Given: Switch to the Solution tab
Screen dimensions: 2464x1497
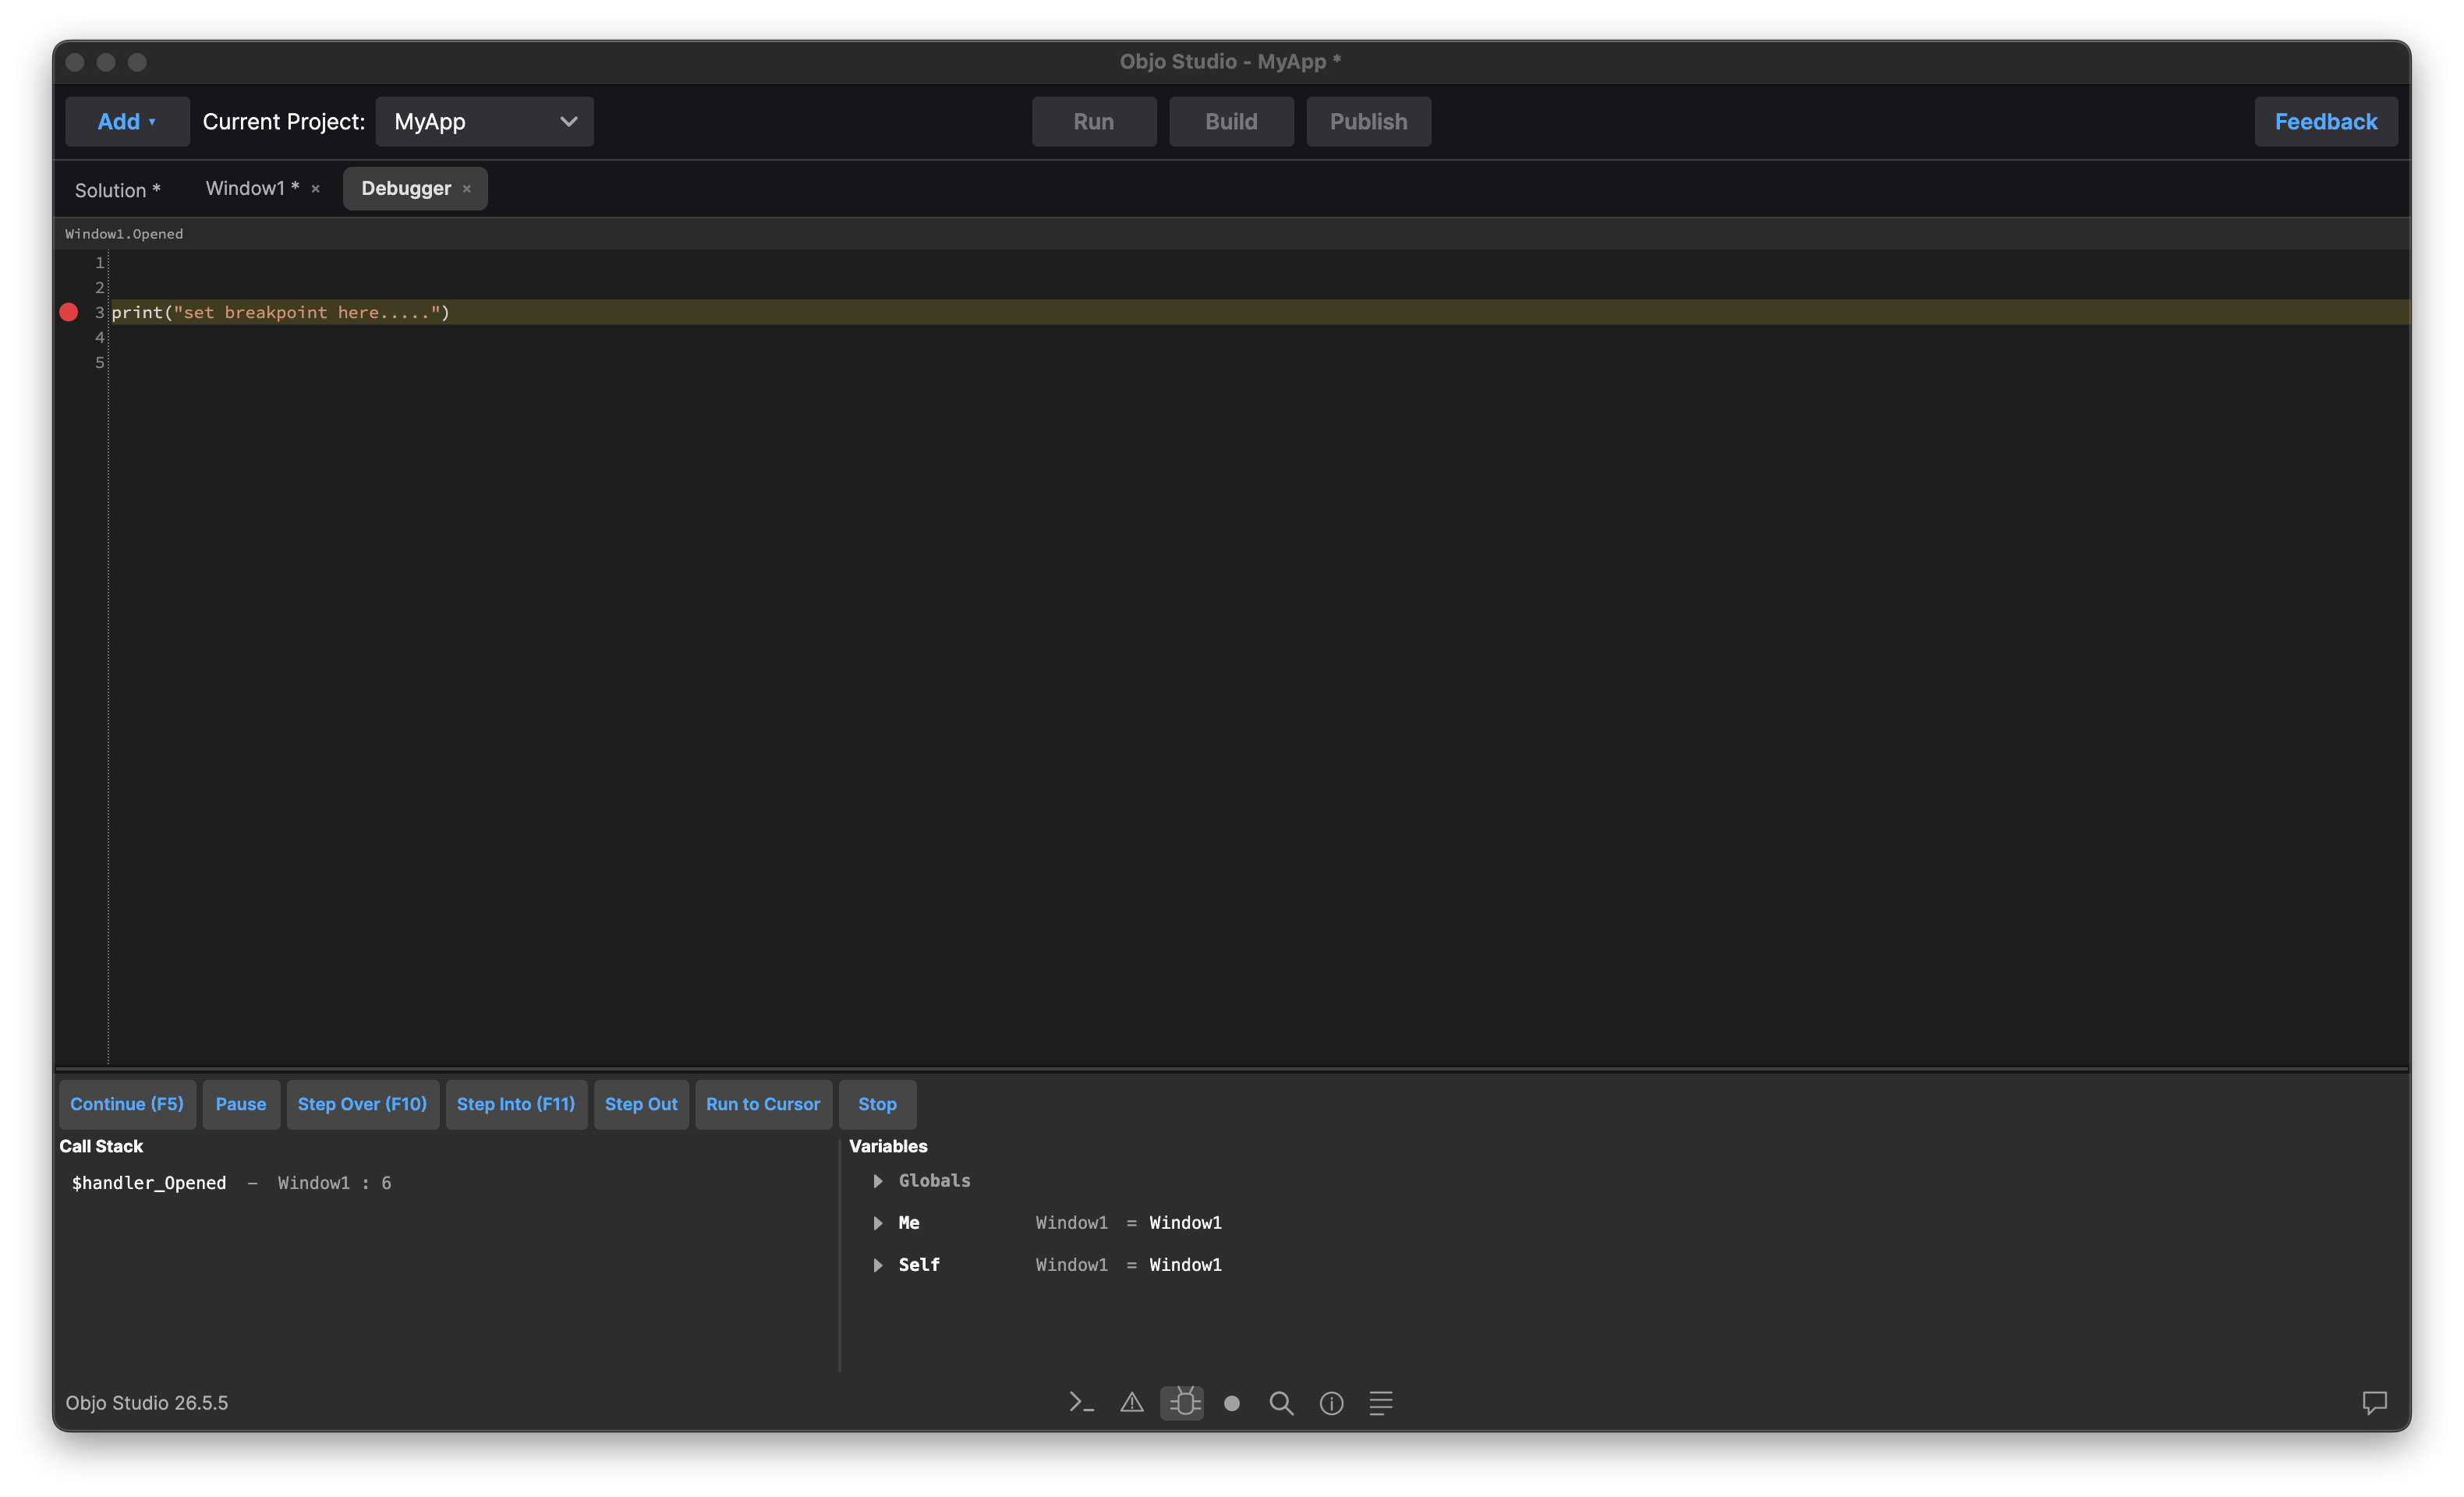Looking at the screenshot, I should [118, 189].
